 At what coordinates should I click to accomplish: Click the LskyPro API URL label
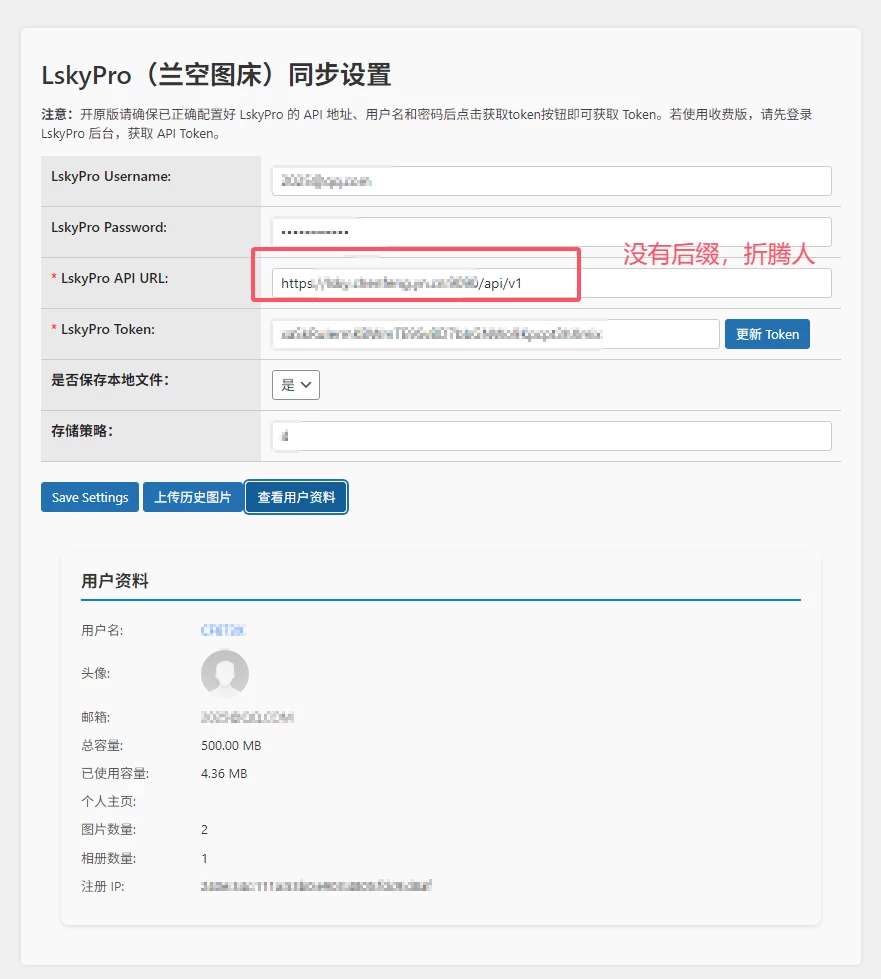pyautogui.click(x=114, y=279)
